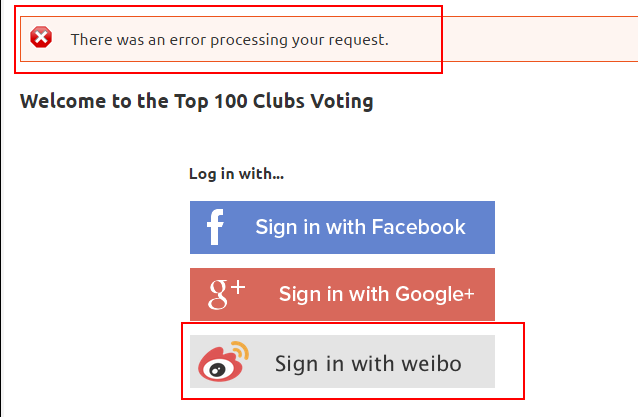Click the error processing request message text

click(x=229, y=40)
